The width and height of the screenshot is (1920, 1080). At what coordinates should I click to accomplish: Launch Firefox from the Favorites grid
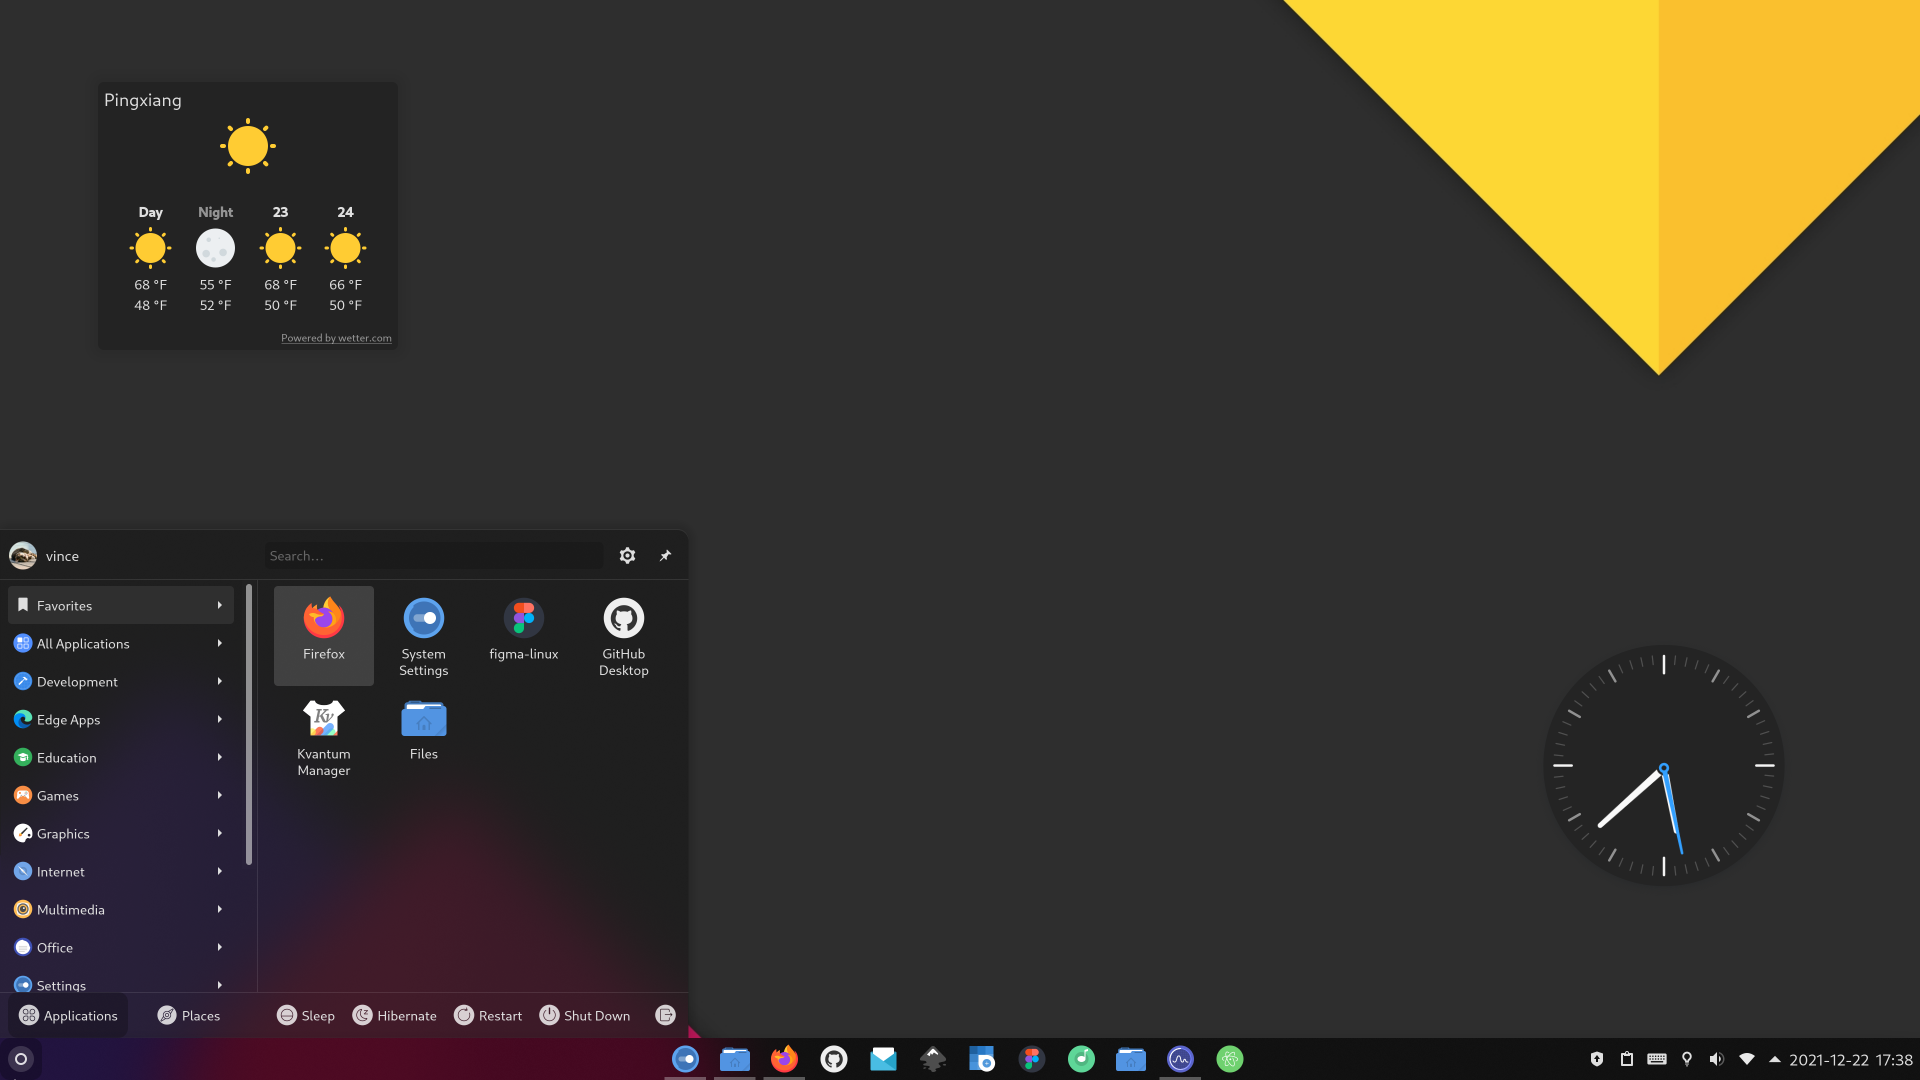tap(323, 634)
